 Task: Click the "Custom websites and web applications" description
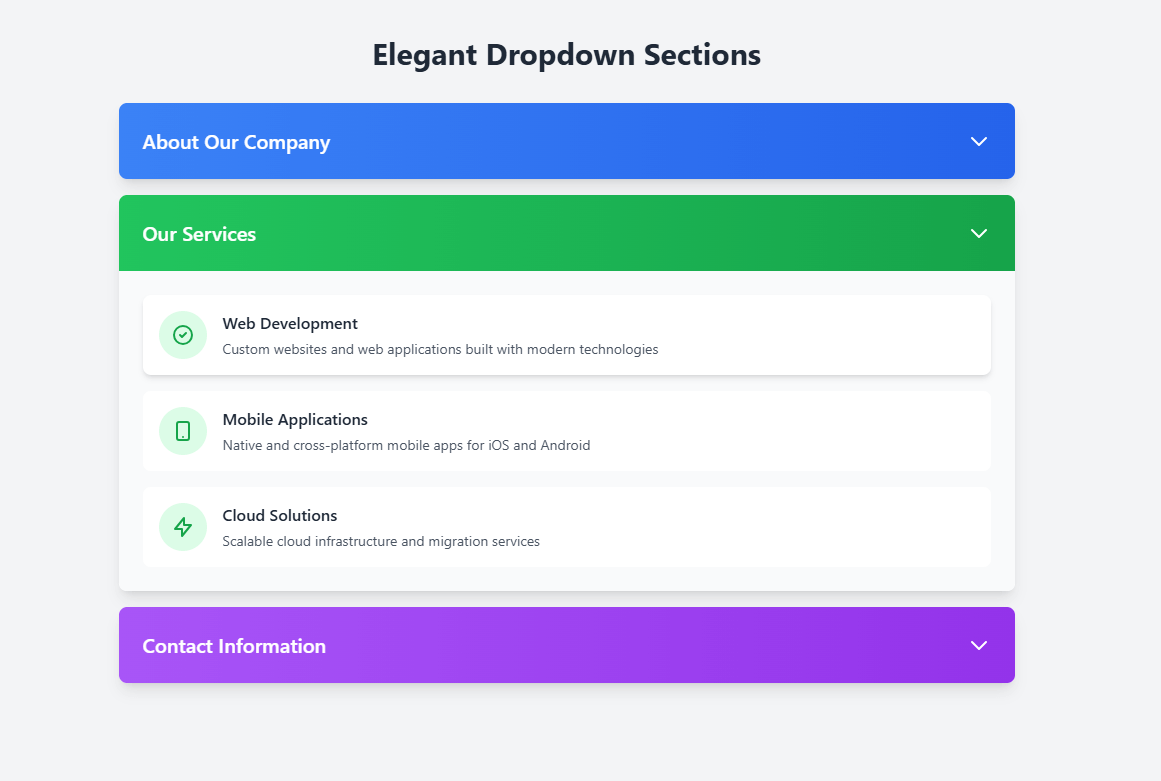click(x=440, y=349)
